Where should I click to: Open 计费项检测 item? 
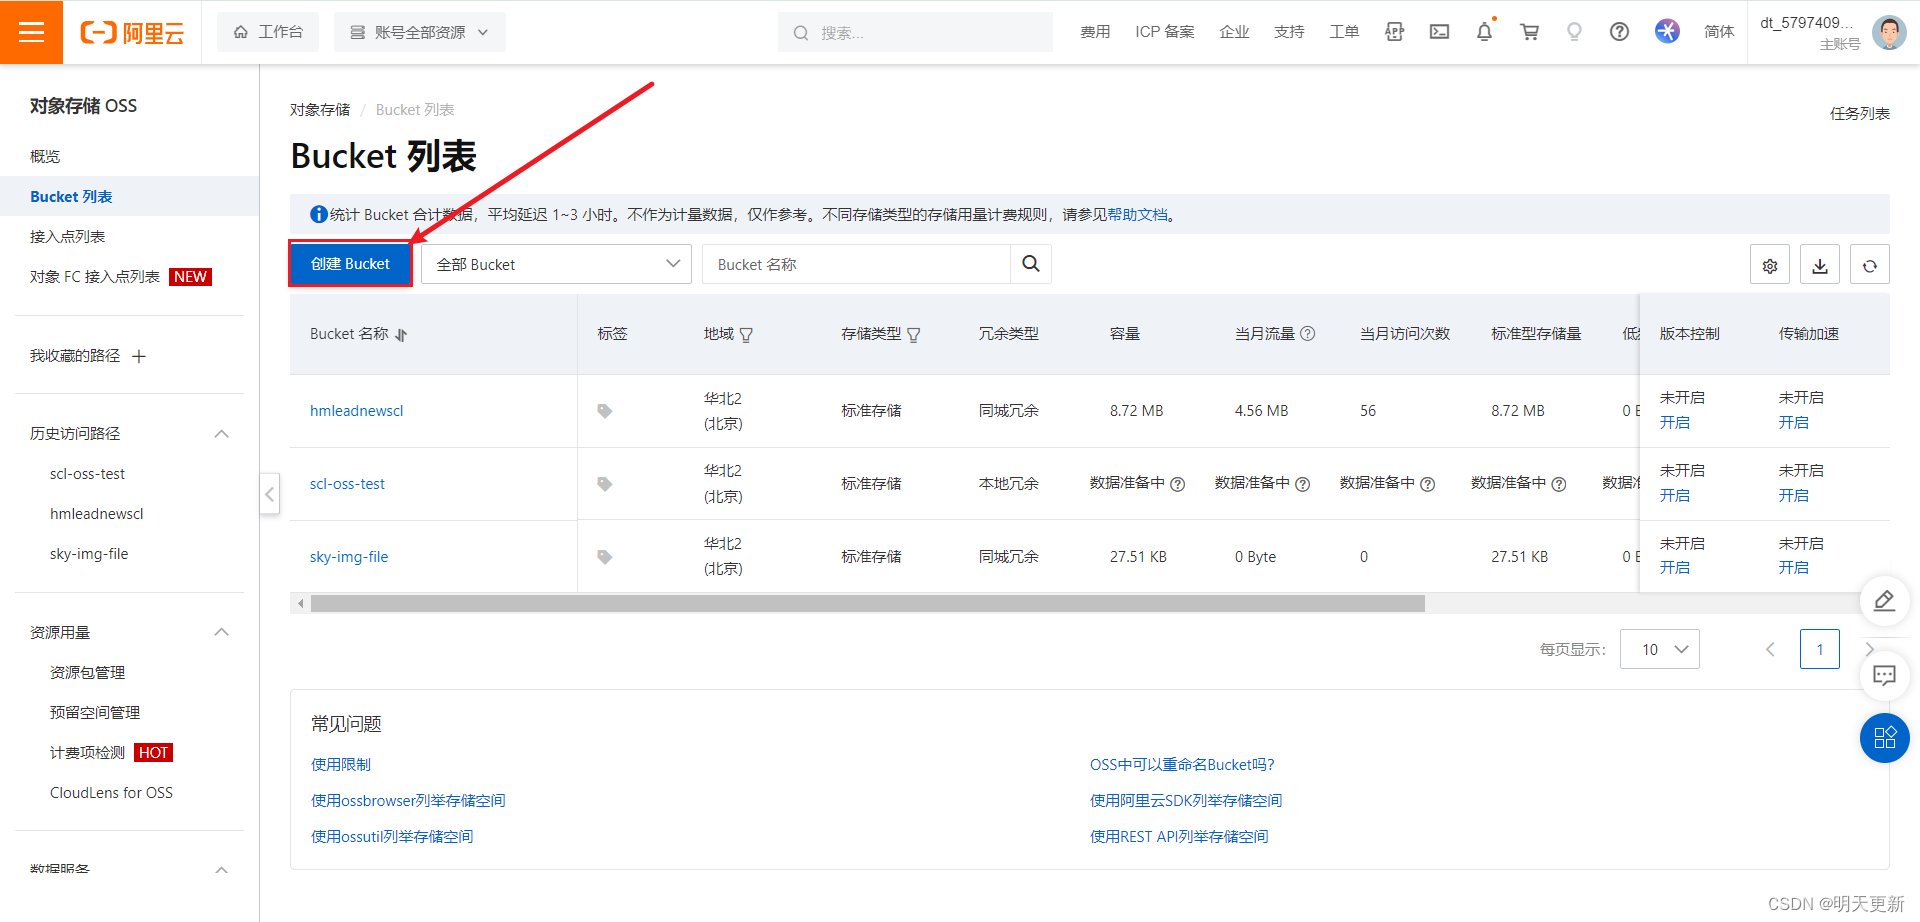coord(87,752)
